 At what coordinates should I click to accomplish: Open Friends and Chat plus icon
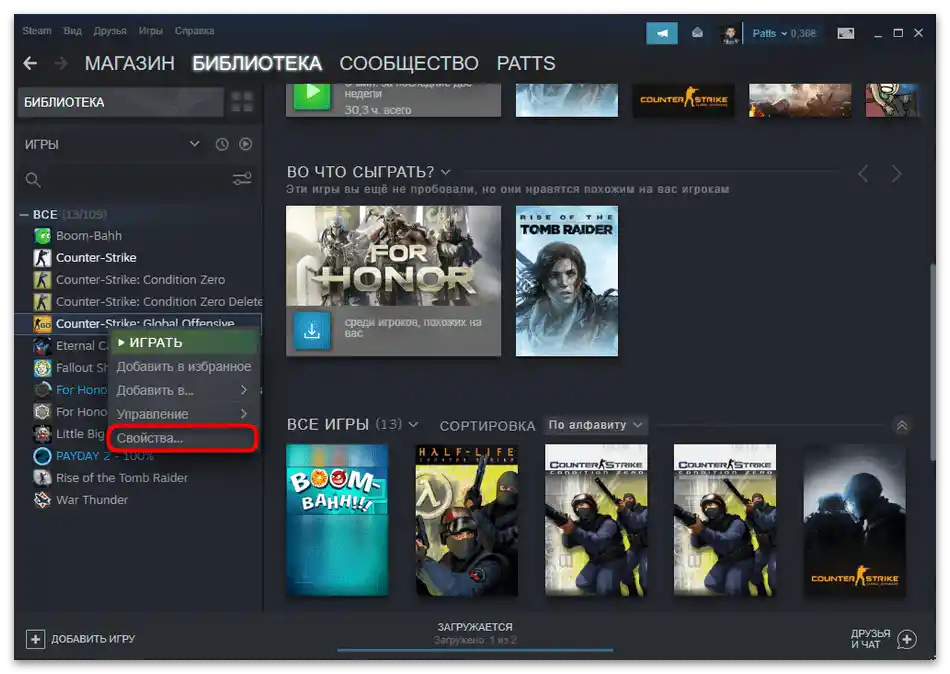click(x=907, y=639)
